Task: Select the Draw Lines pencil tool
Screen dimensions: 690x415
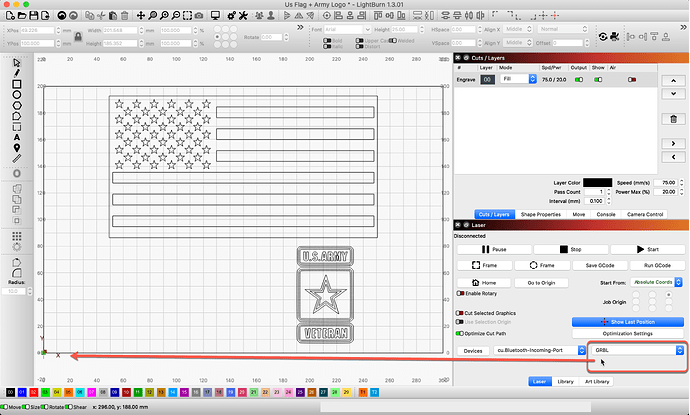Action: (x=17, y=73)
